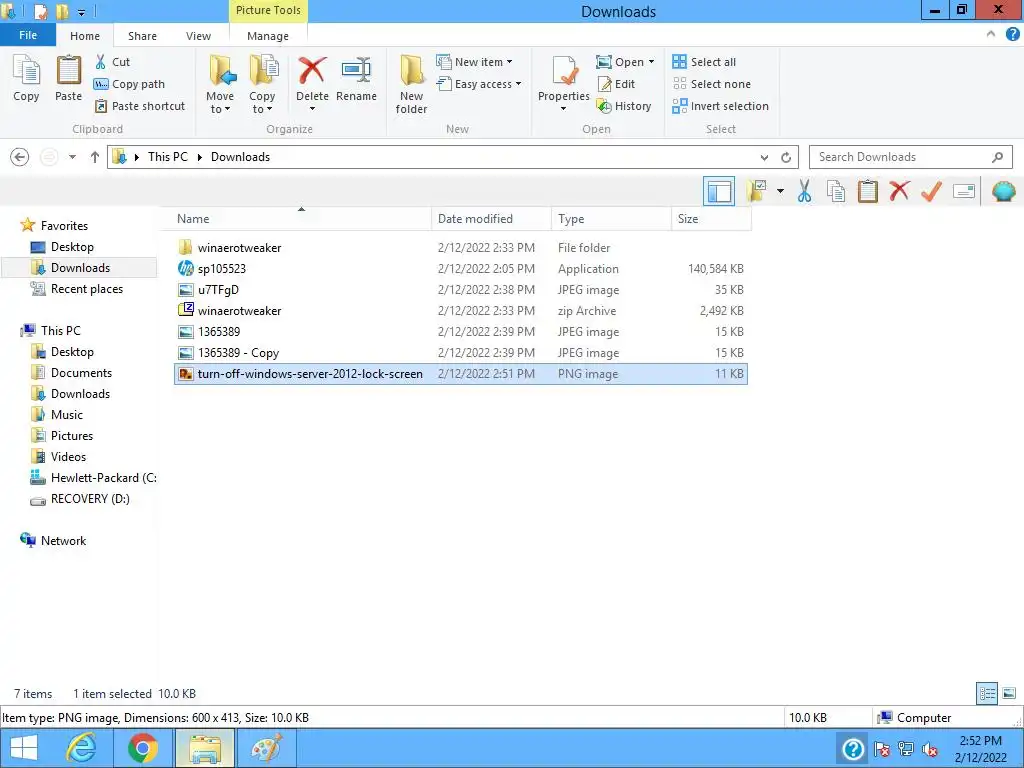Sort by the Size column header

(711, 219)
